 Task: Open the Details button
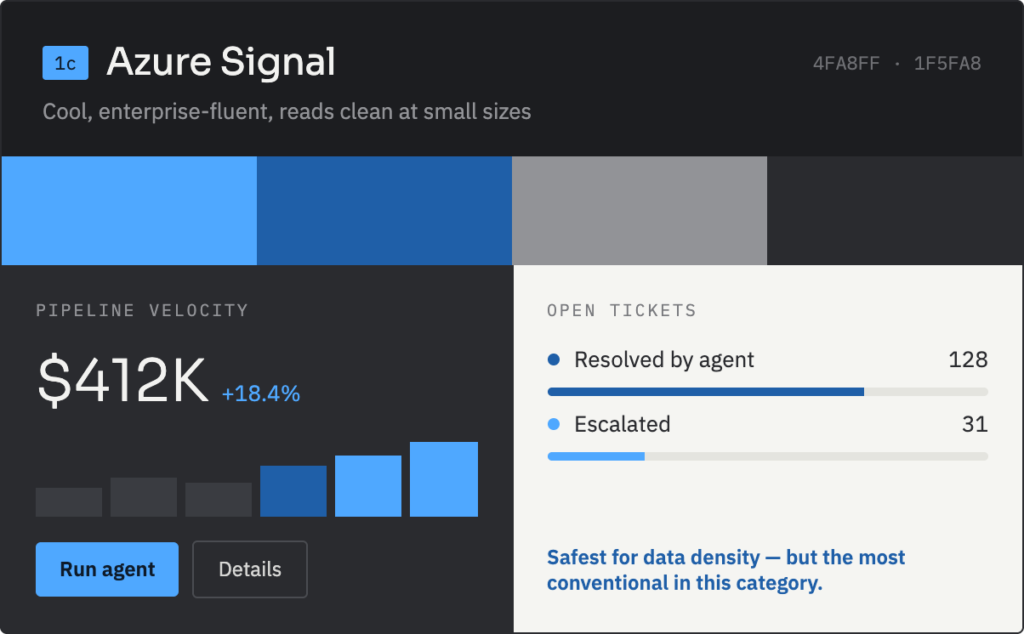(x=250, y=569)
